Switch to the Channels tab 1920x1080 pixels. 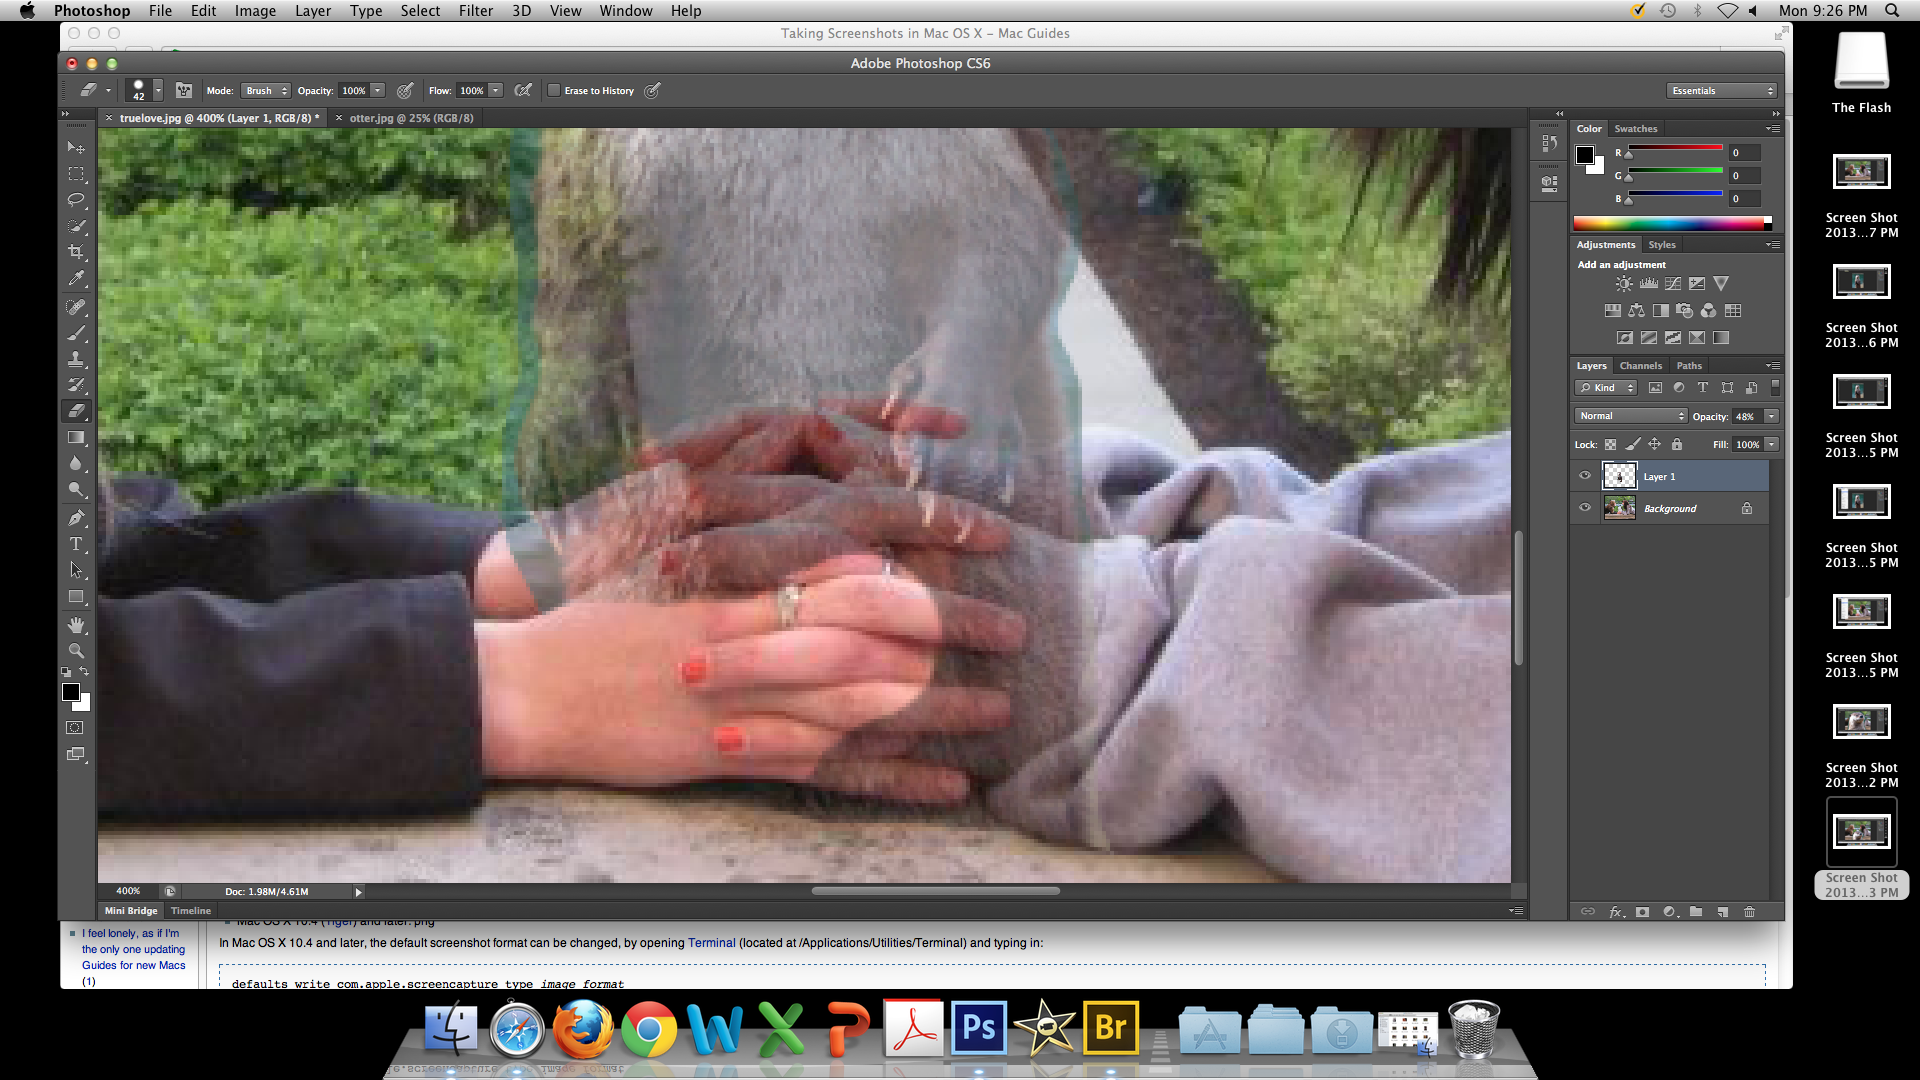(x=1640, y=366)
